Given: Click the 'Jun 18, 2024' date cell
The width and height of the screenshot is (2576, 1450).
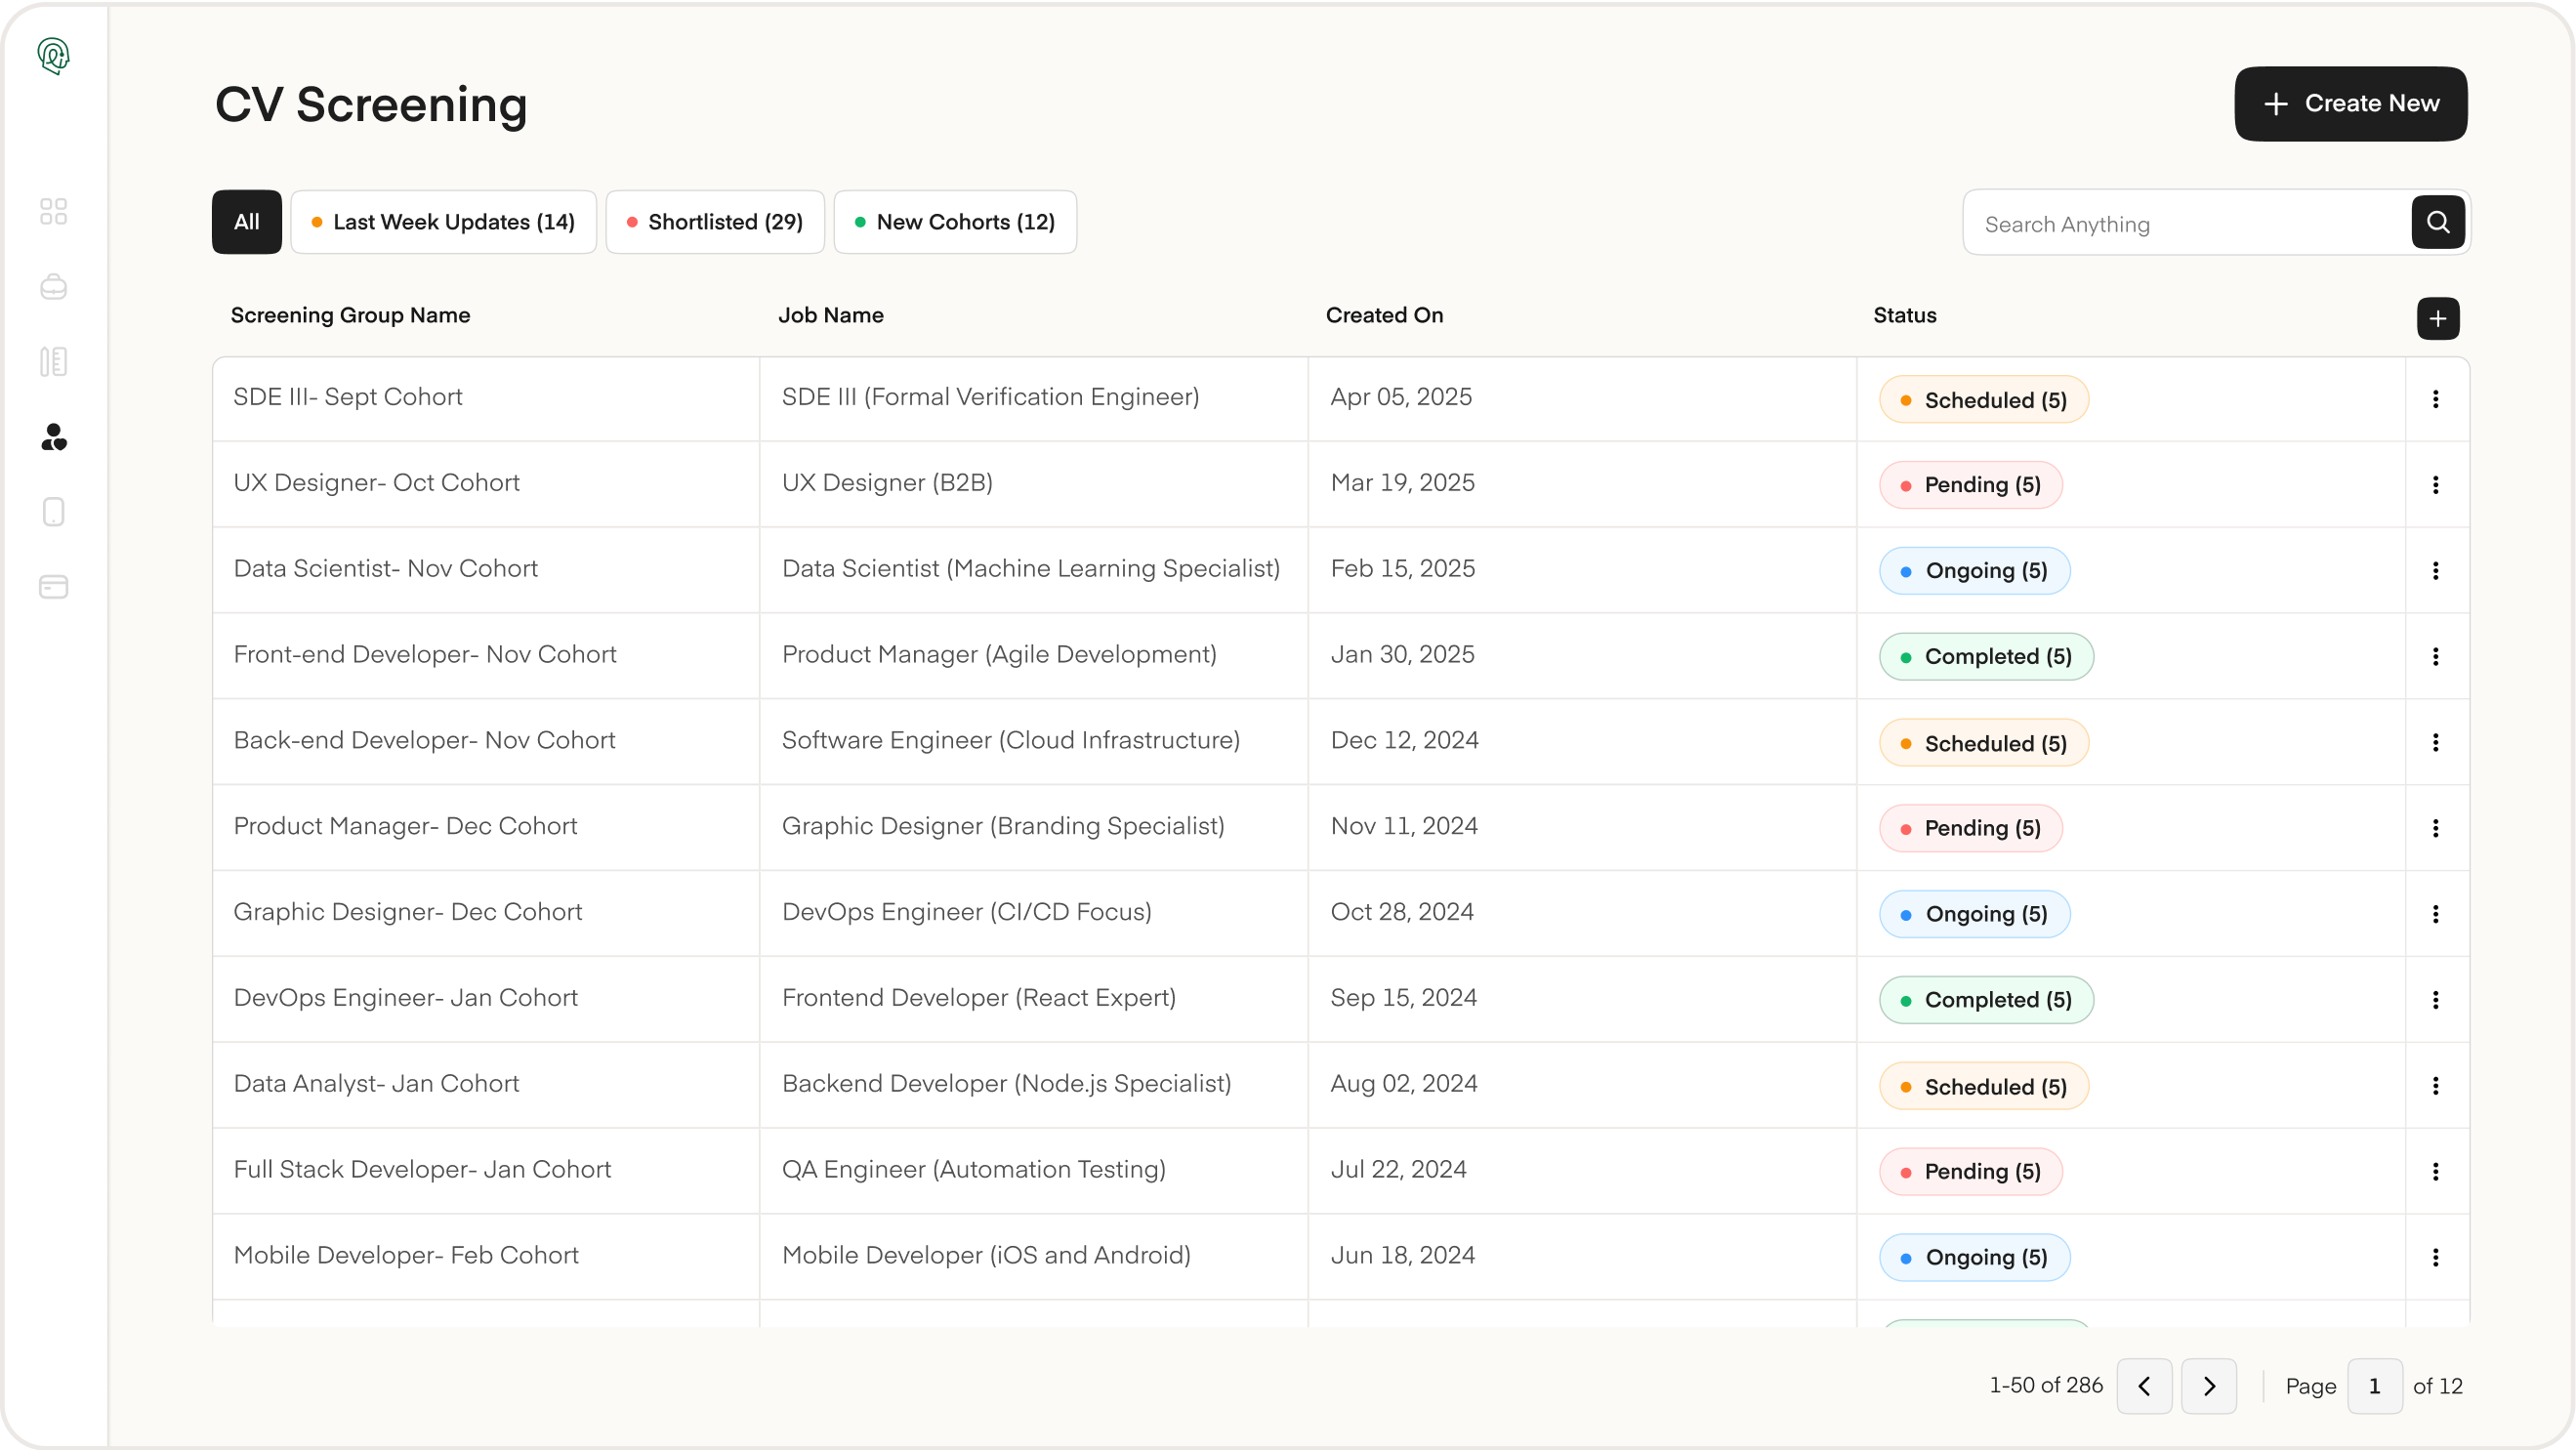Looking at the screenshot, I should click(1403, 1256).
